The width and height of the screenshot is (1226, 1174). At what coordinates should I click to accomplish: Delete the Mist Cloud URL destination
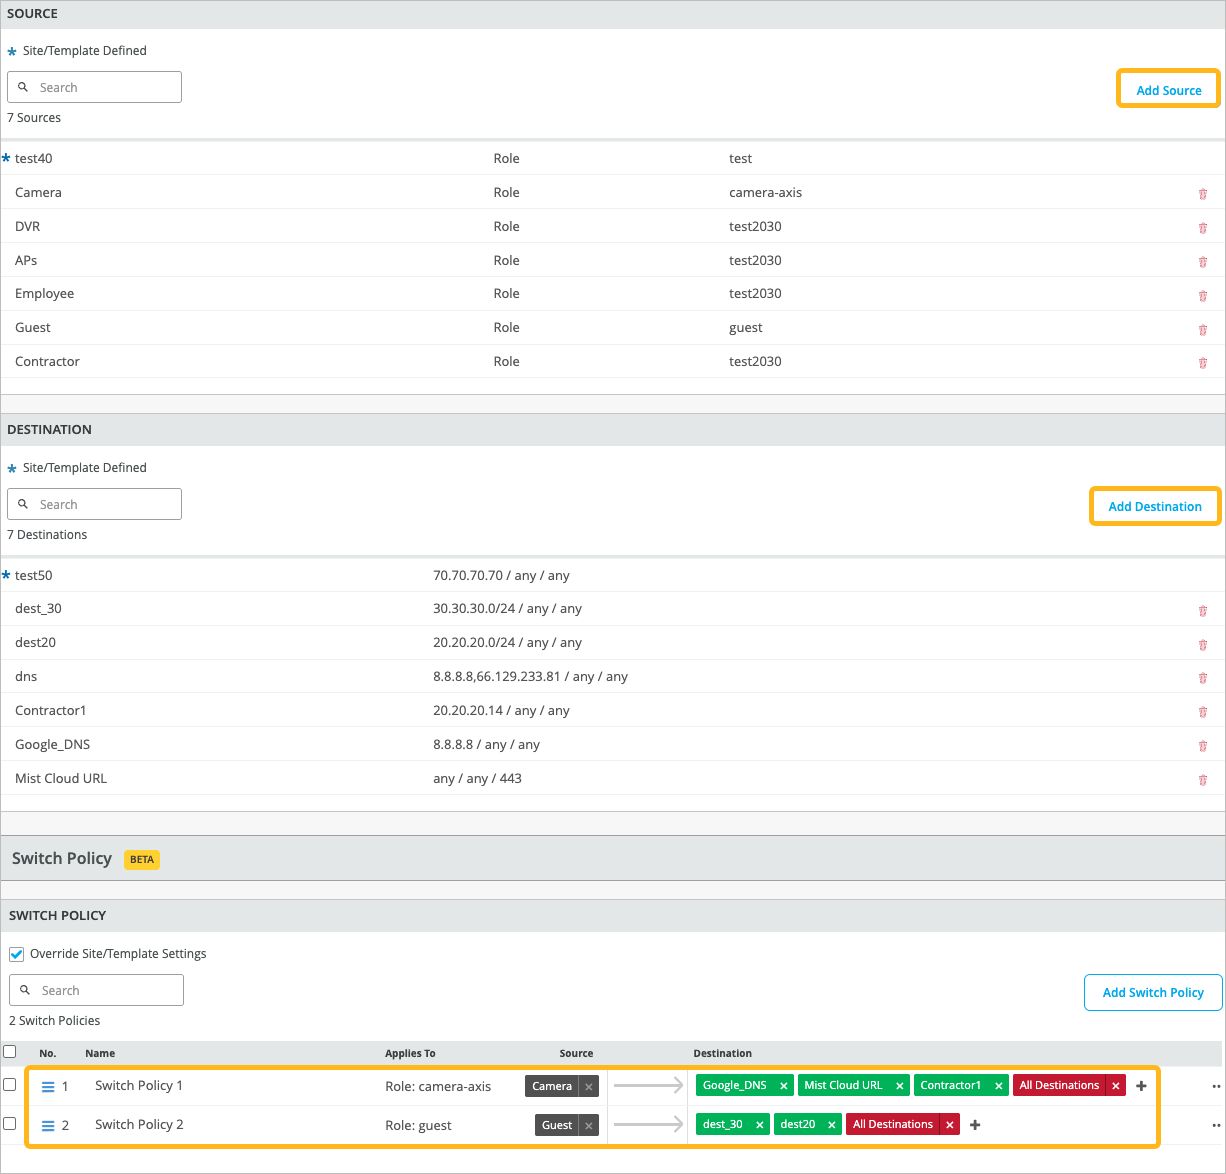coord(1202,780)
